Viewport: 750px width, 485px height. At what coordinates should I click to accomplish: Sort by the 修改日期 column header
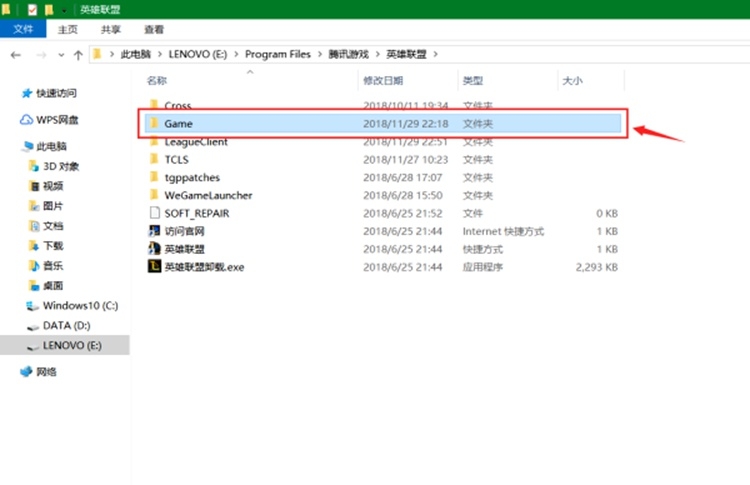point(383,80)
